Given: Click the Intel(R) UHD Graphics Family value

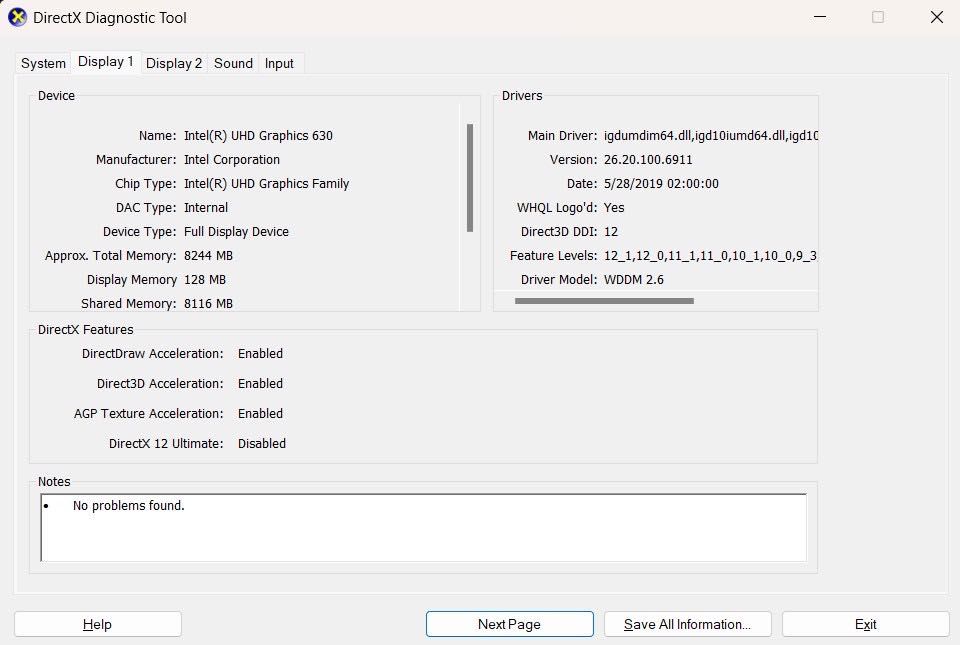Looking at the screenshot, I should [266, 184].
